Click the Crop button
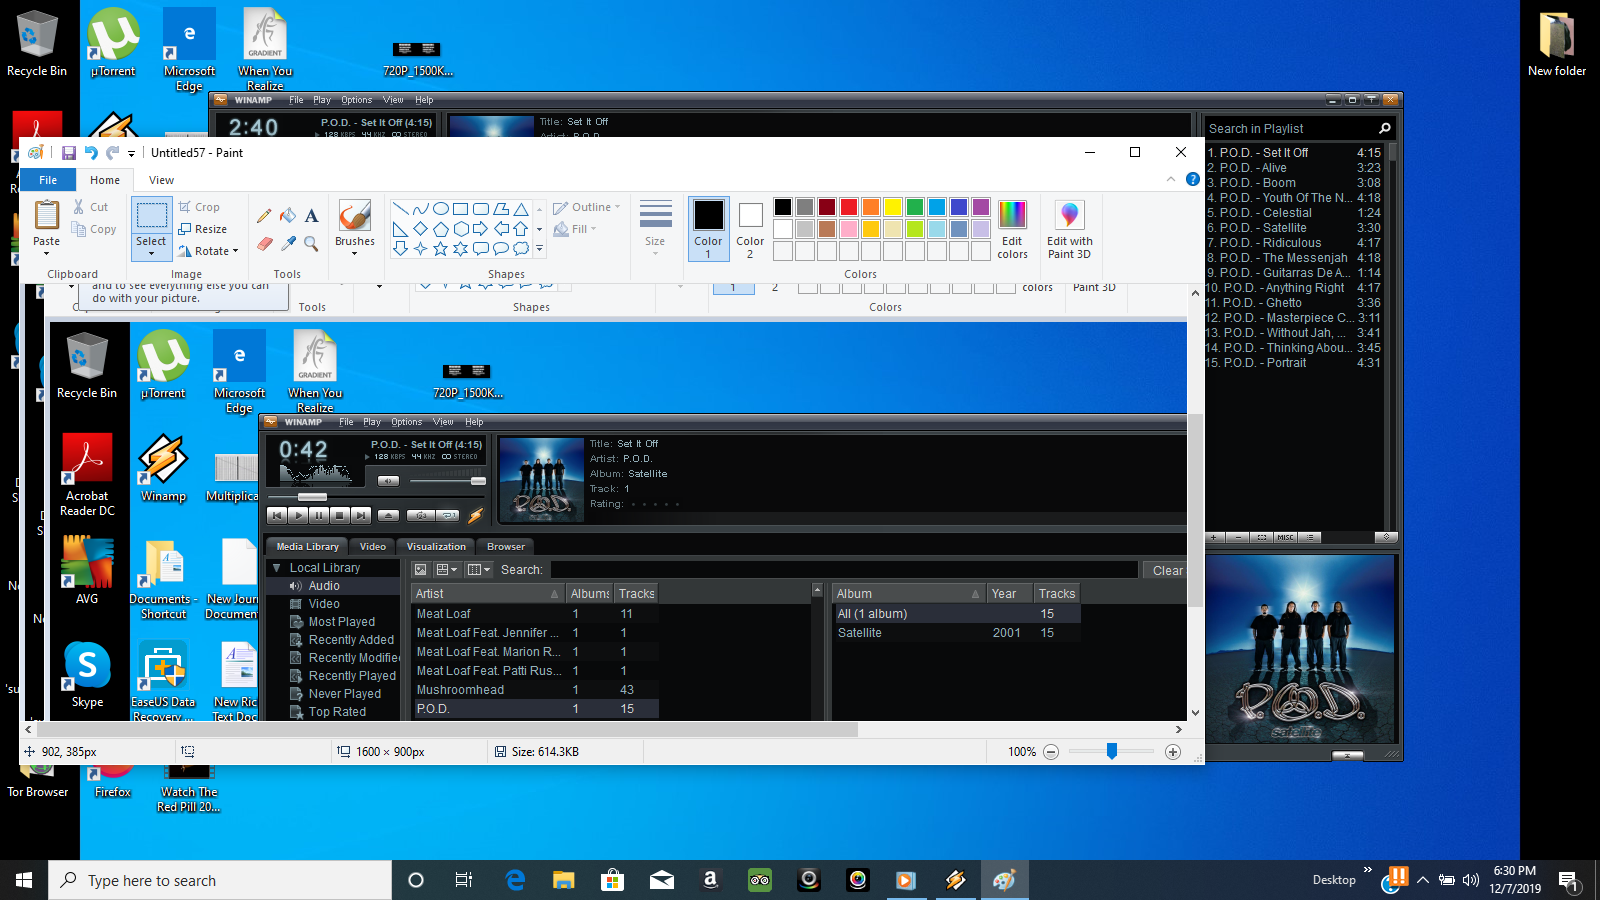1600x900 pixels. [x=199, y=207]
